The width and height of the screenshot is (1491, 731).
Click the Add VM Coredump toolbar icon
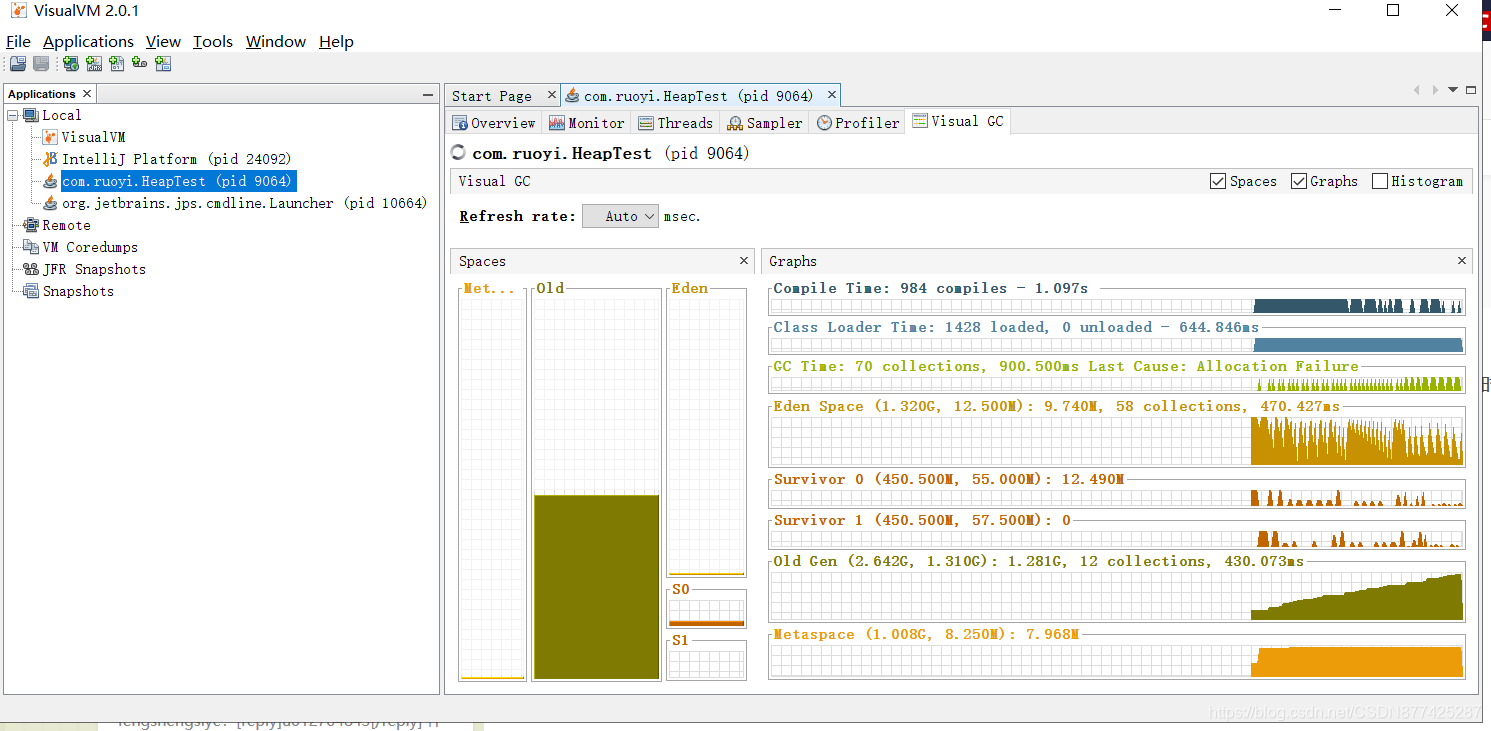coord(117,64)
